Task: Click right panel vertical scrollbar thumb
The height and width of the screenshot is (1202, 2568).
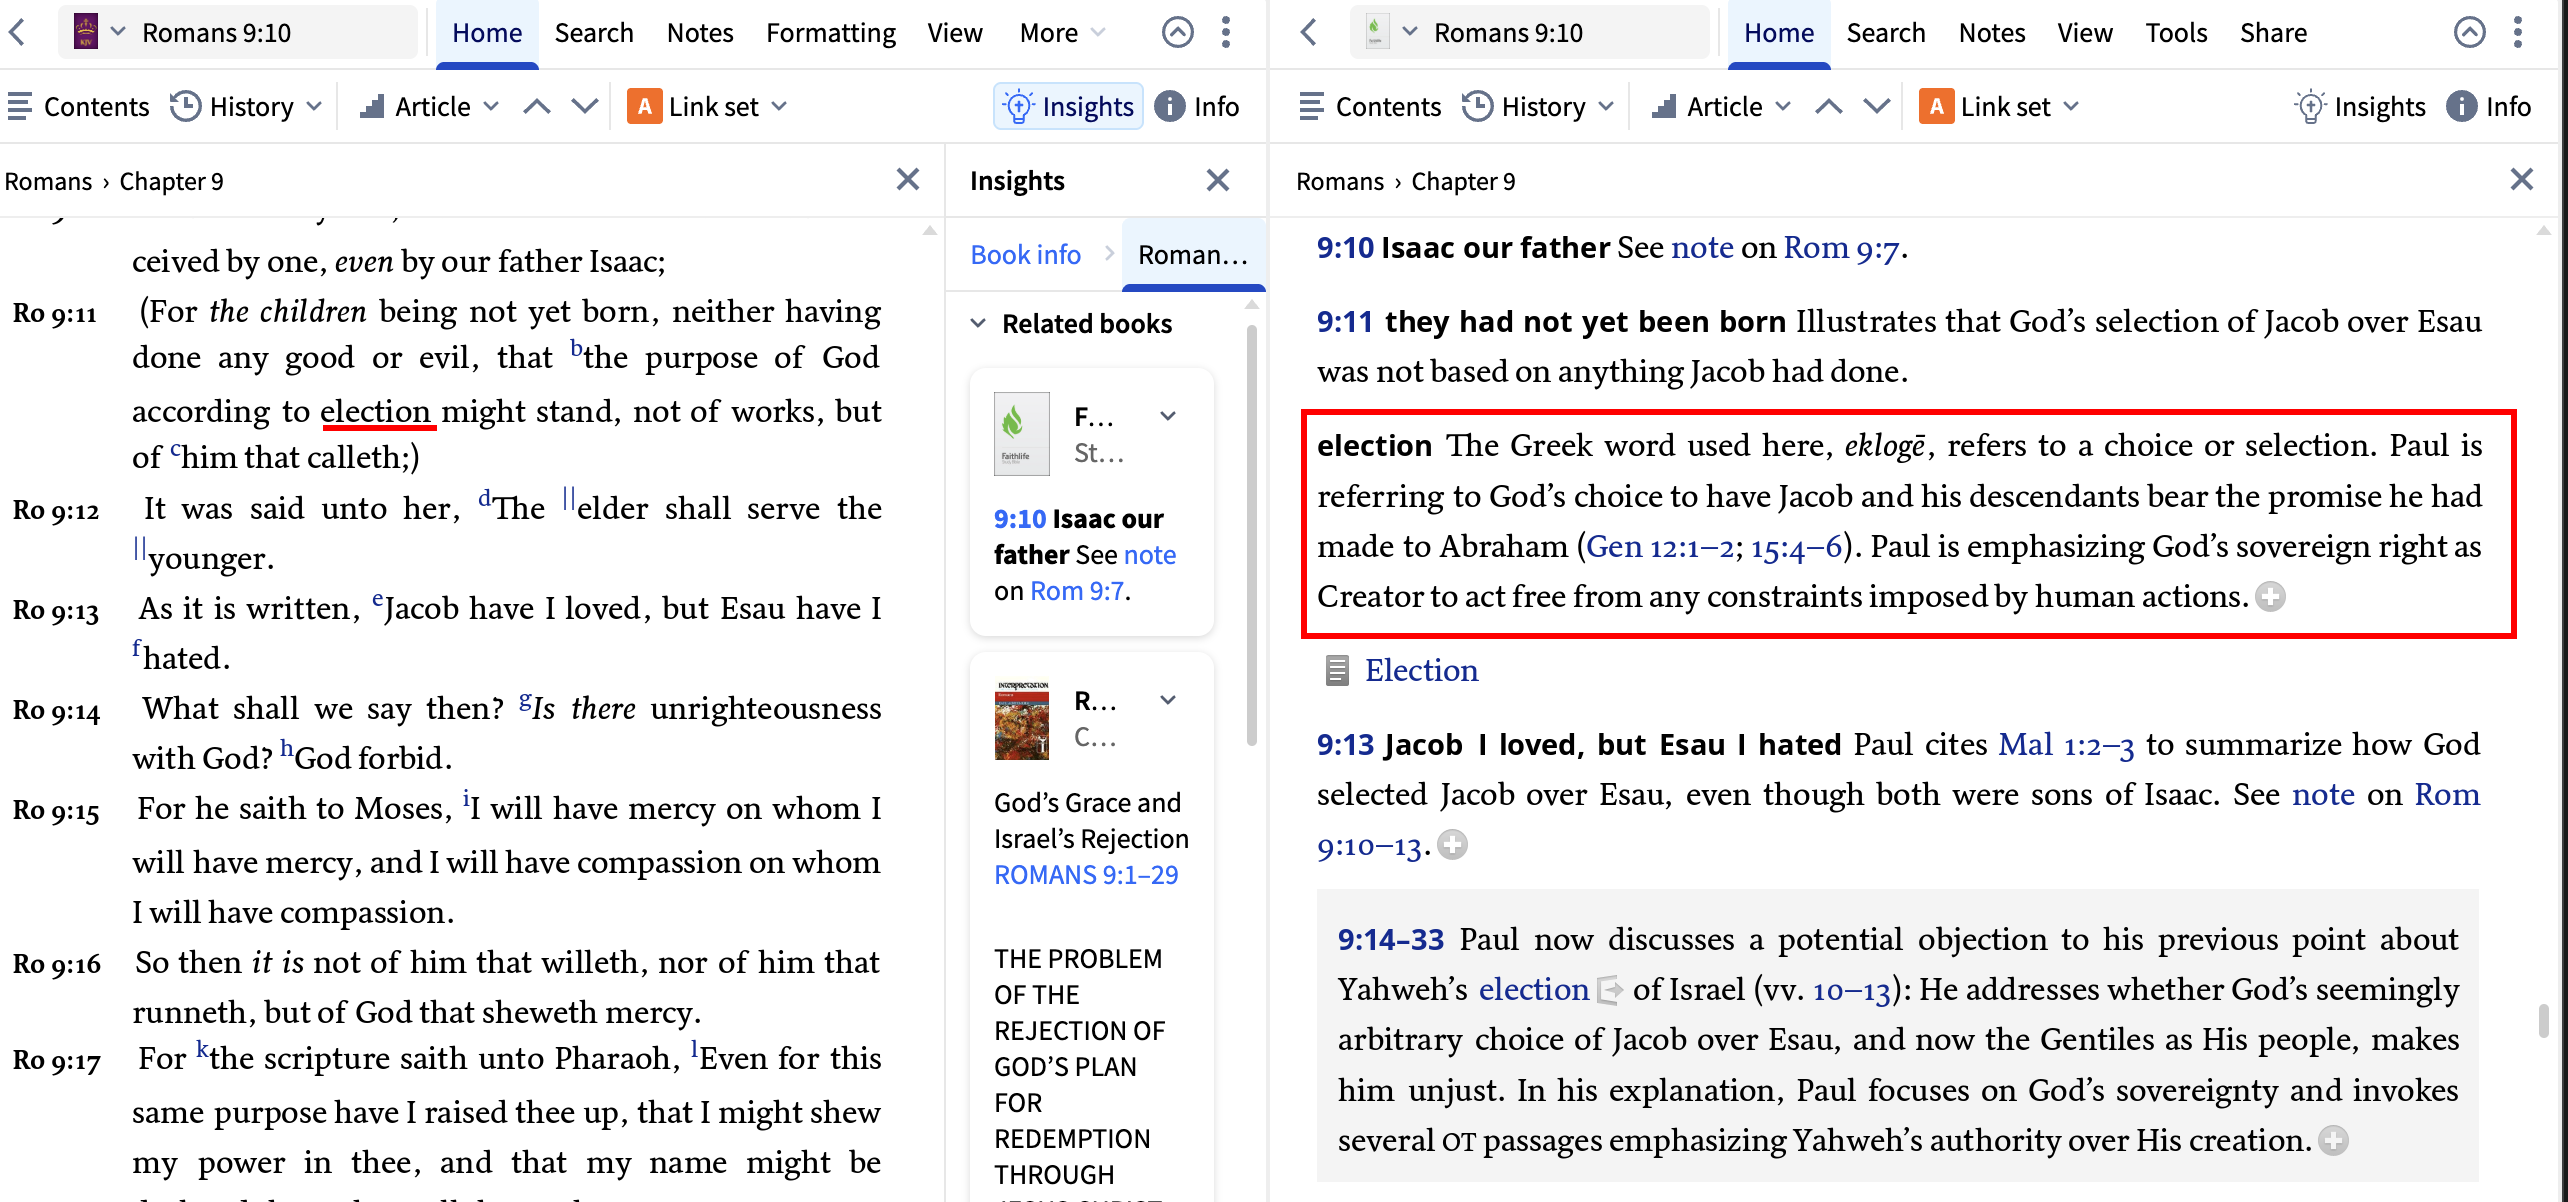Action: point(2544,1021)
